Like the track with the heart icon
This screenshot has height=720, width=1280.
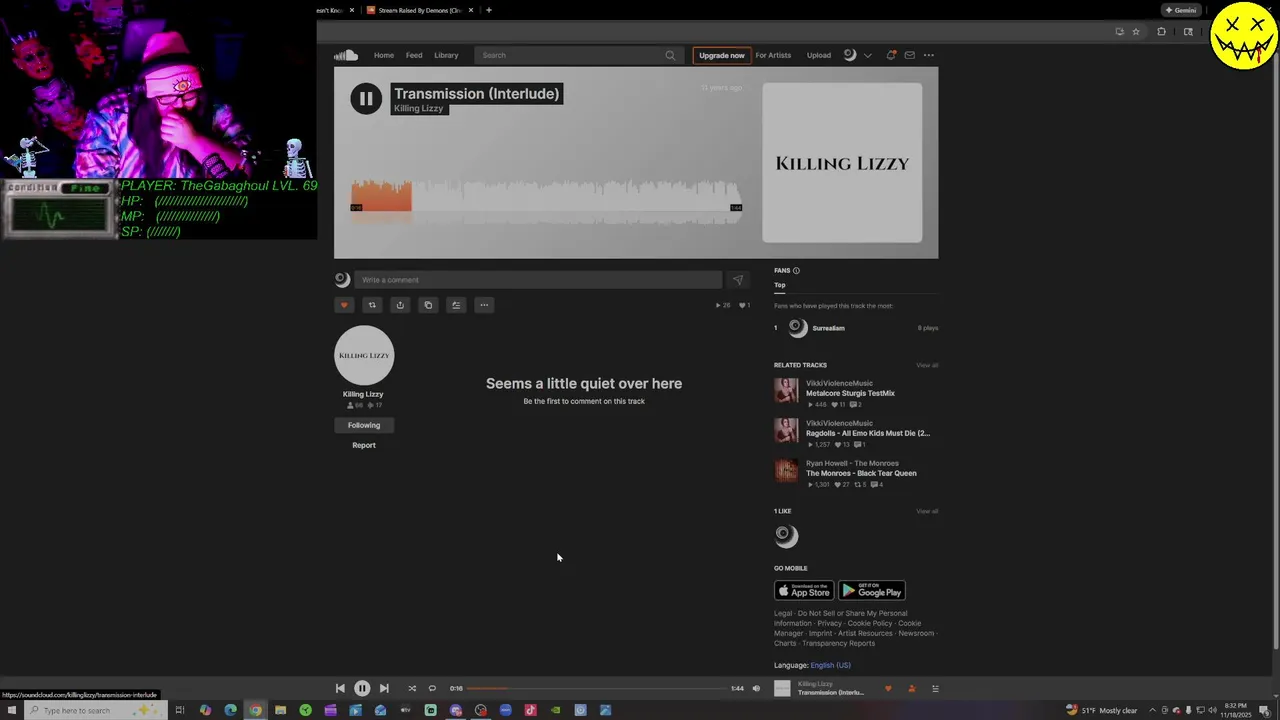pos(344,305)
